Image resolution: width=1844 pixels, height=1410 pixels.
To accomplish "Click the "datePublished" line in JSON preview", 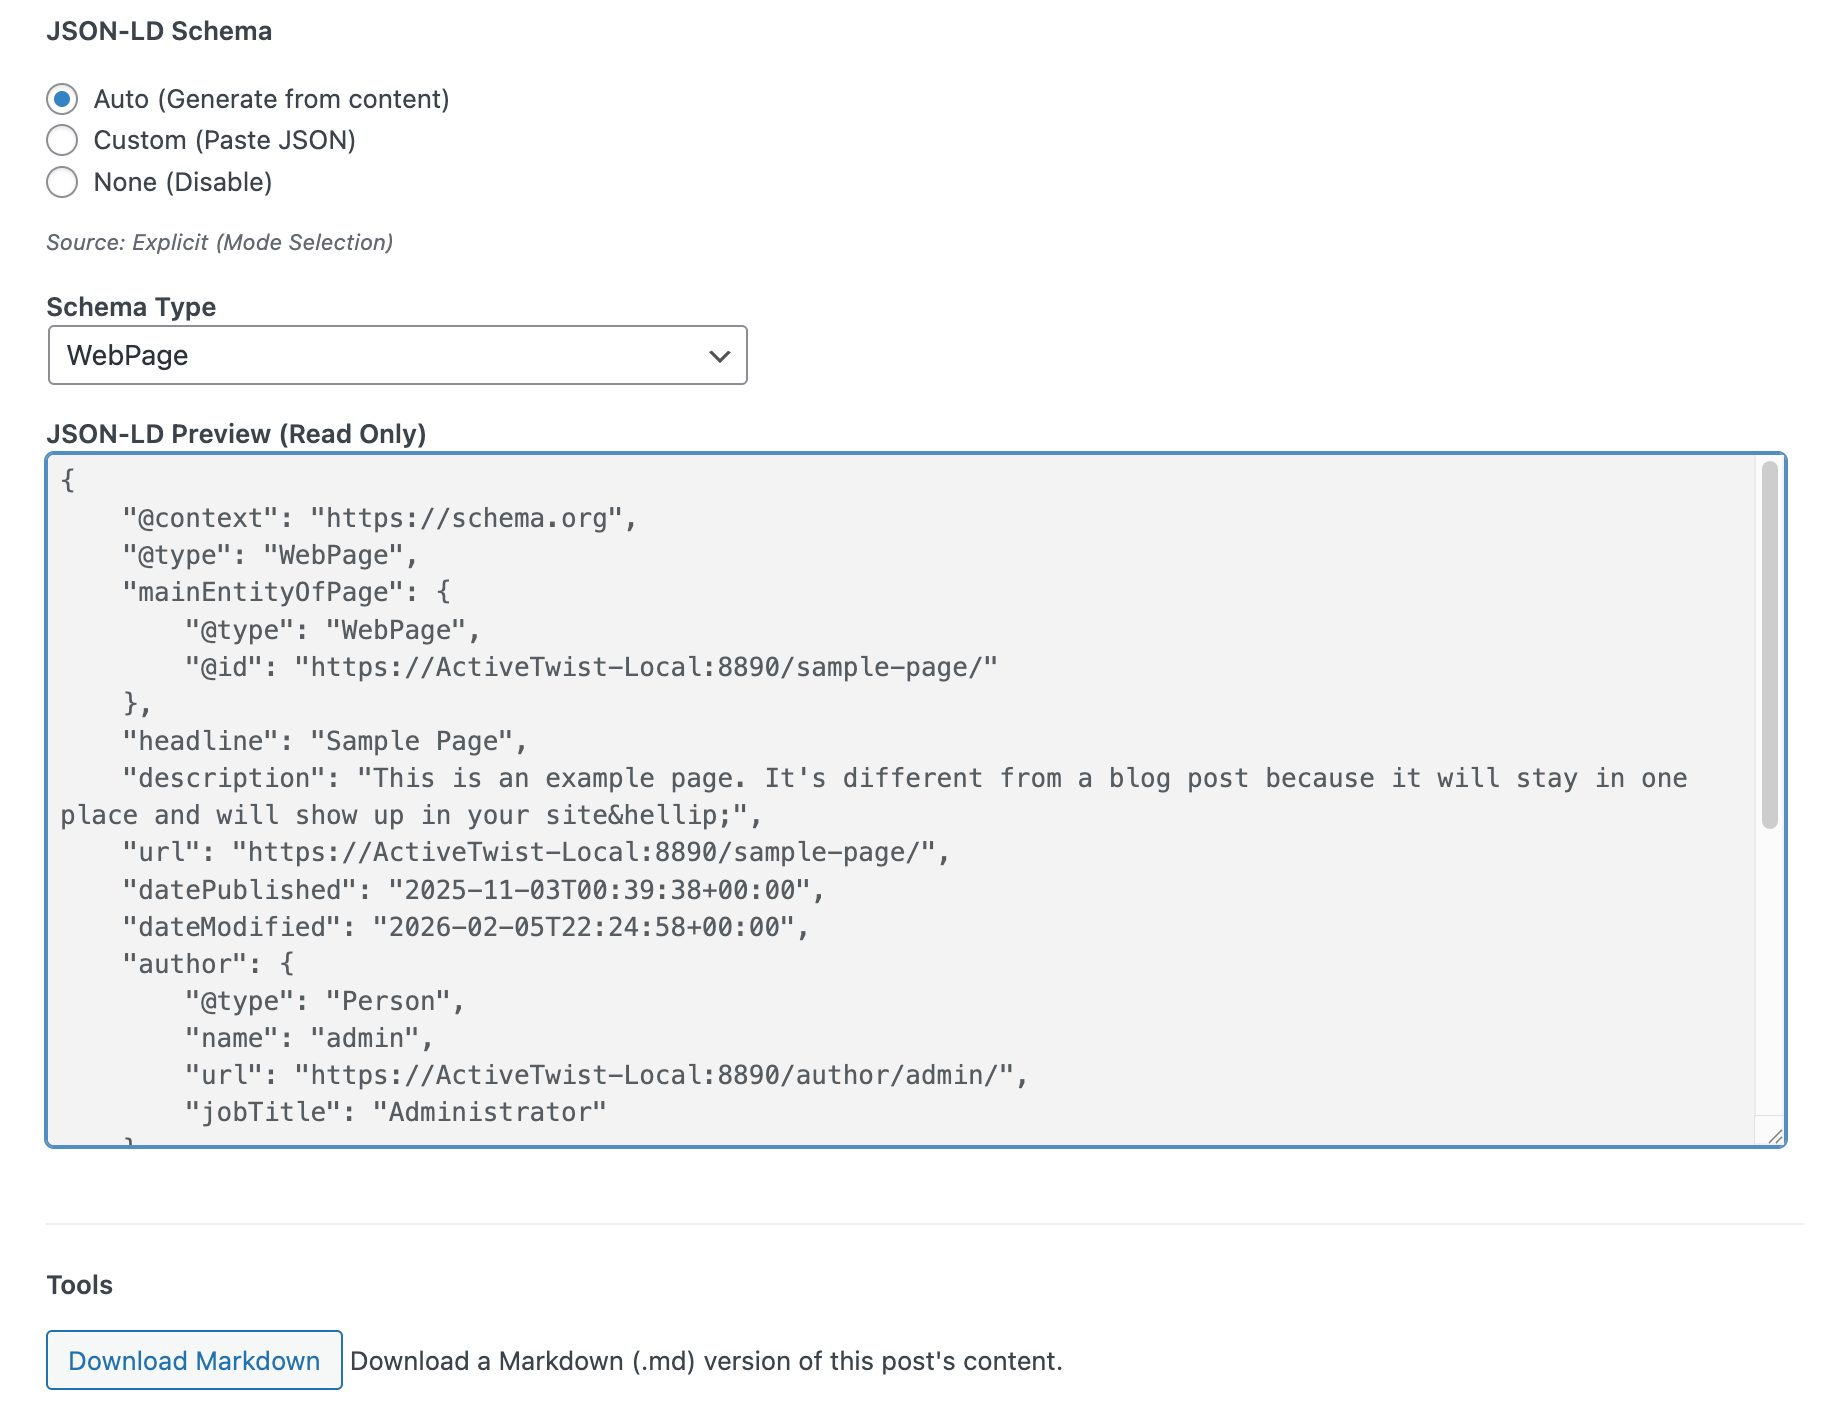I will pos(472,890).
